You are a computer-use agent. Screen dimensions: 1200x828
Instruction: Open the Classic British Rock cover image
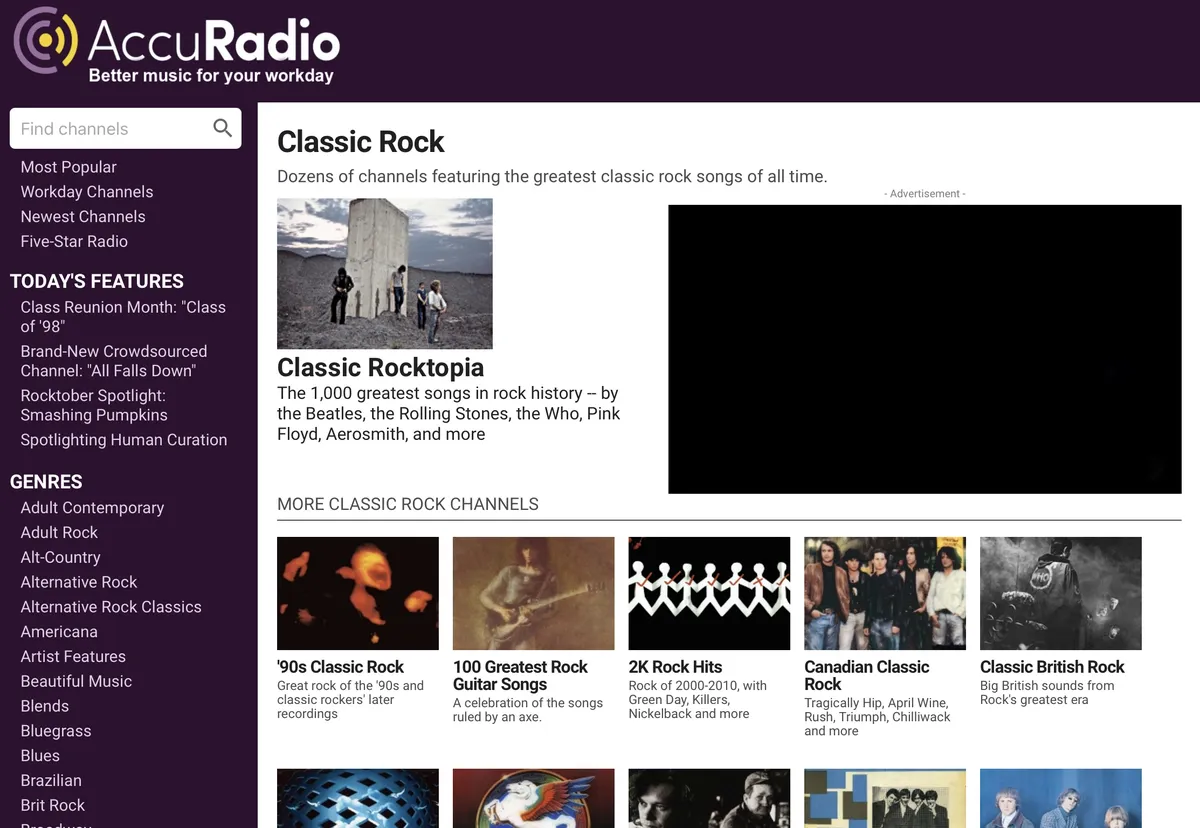pyautogui.click(x=1060, y=593)
